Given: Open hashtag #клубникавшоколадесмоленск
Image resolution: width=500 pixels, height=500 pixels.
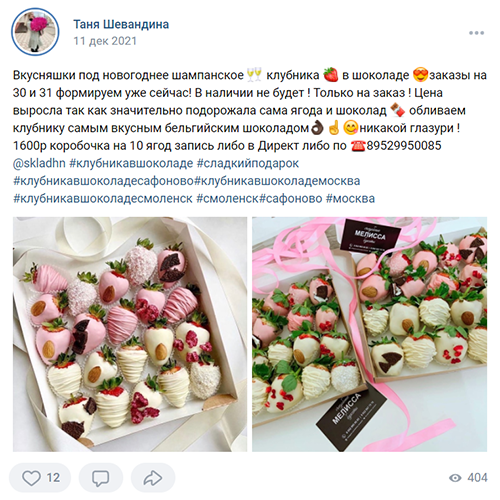Looking at the screenshot, I should coord(103,199).
